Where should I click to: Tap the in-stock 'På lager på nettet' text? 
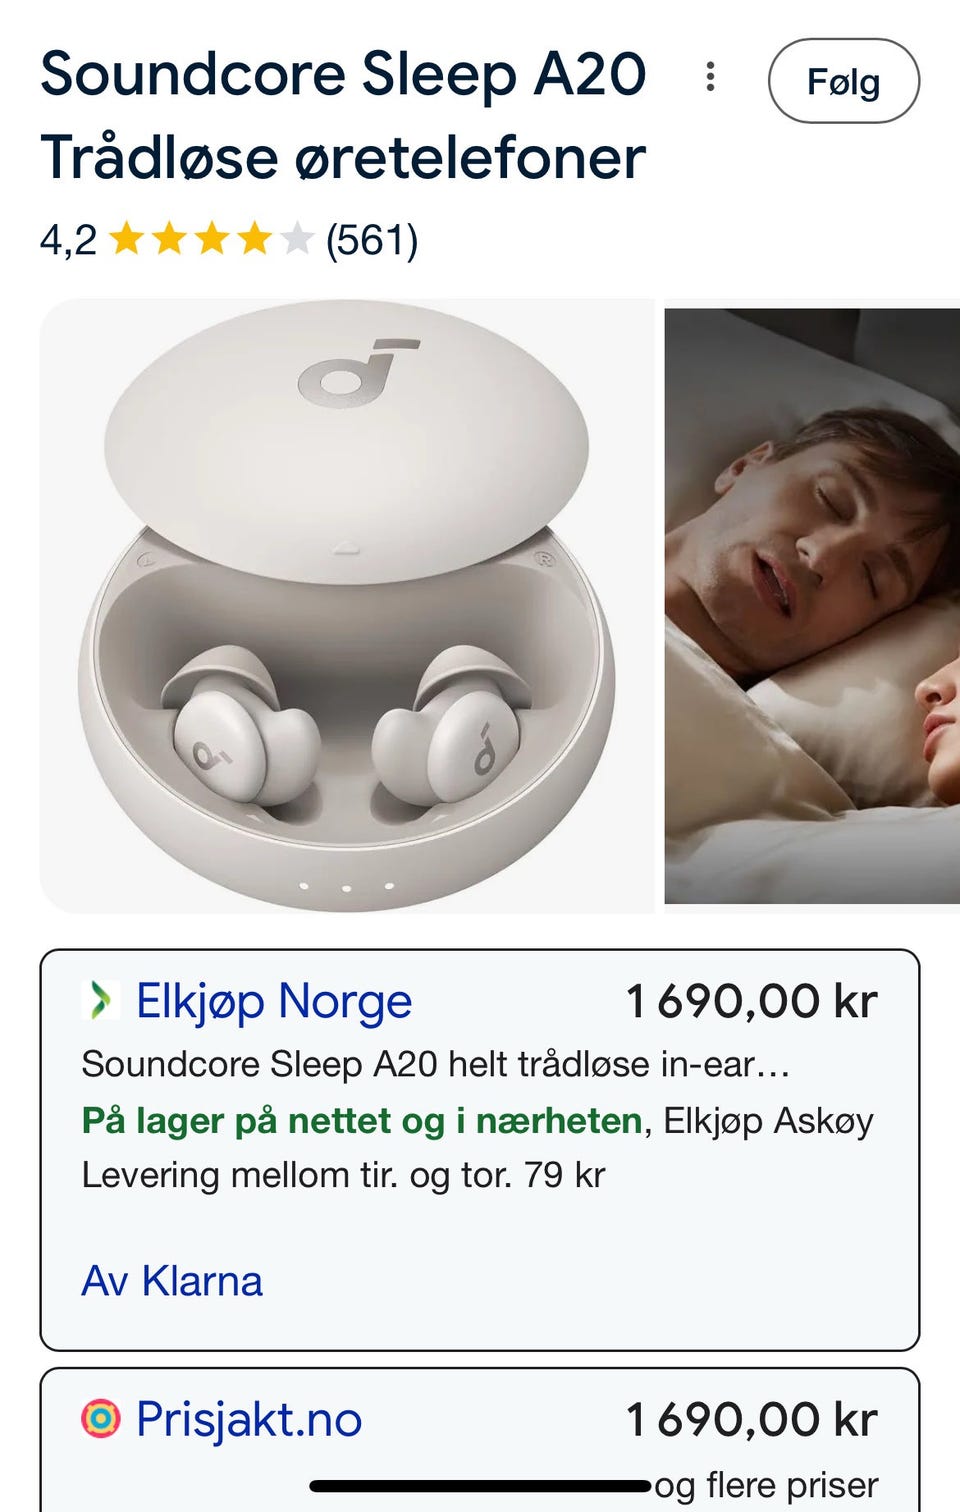(362, 1121)
